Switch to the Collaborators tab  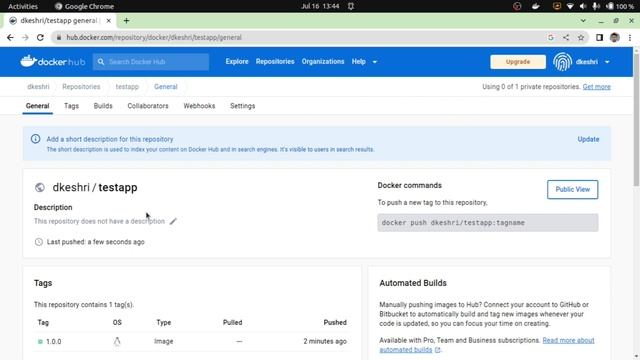[x=148, y=106]
